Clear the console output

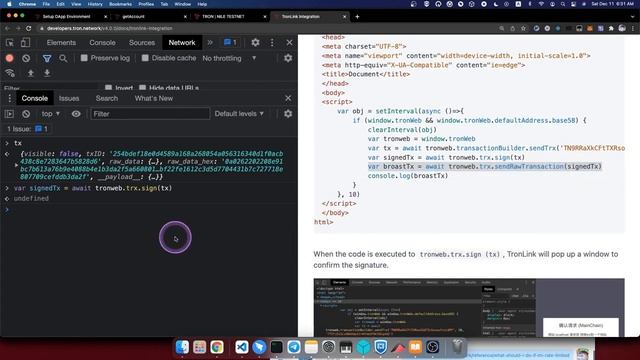[26, 114]
